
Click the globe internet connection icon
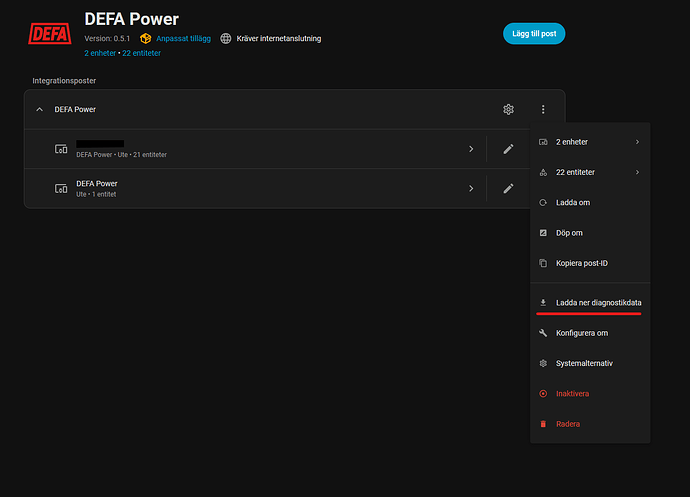[x=226, y=39]
